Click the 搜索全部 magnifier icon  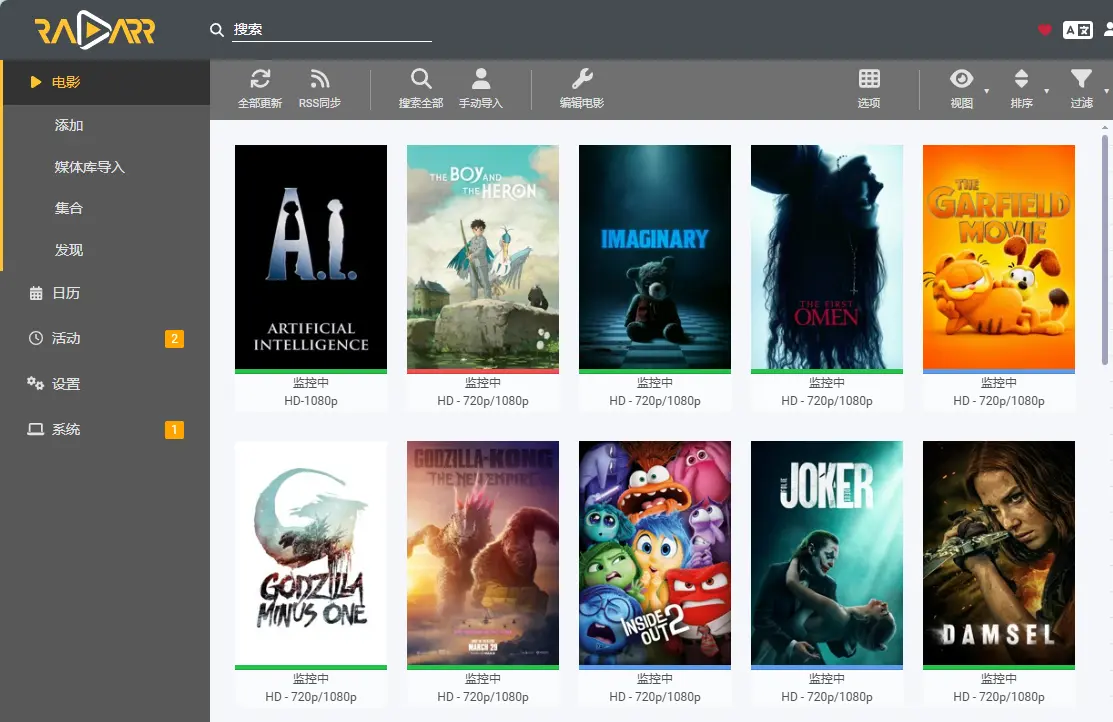421,80
